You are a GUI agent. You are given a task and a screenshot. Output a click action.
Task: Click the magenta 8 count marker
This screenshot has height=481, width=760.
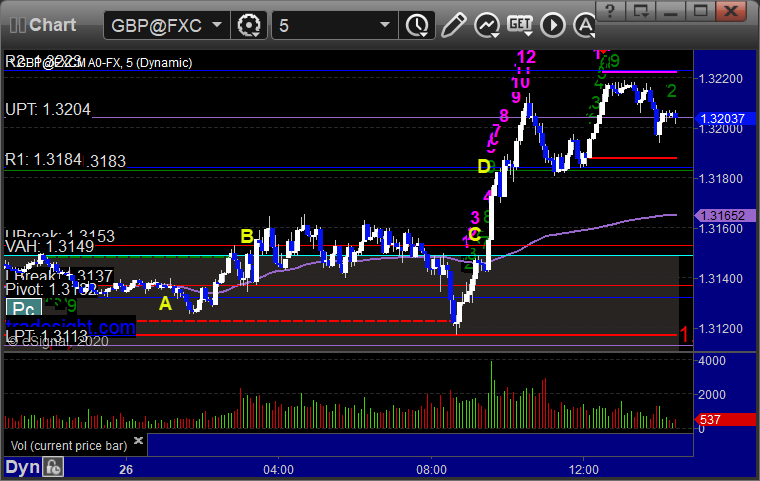click(x=504, y=115)
